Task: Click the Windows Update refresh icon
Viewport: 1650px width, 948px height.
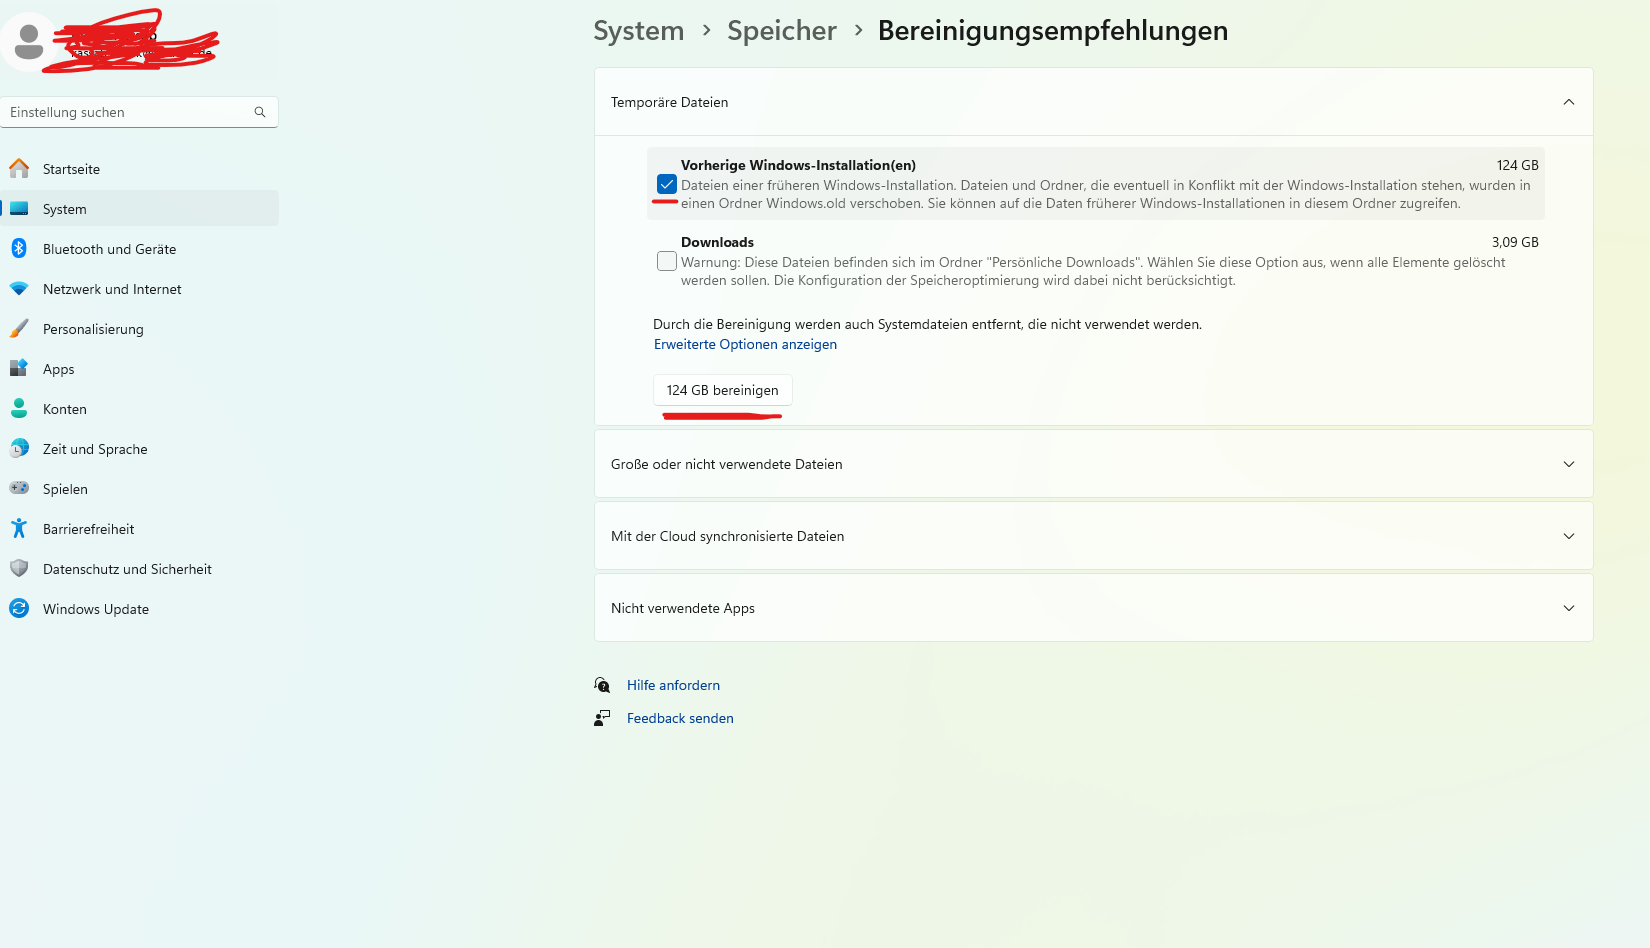Action: (19, 608)
